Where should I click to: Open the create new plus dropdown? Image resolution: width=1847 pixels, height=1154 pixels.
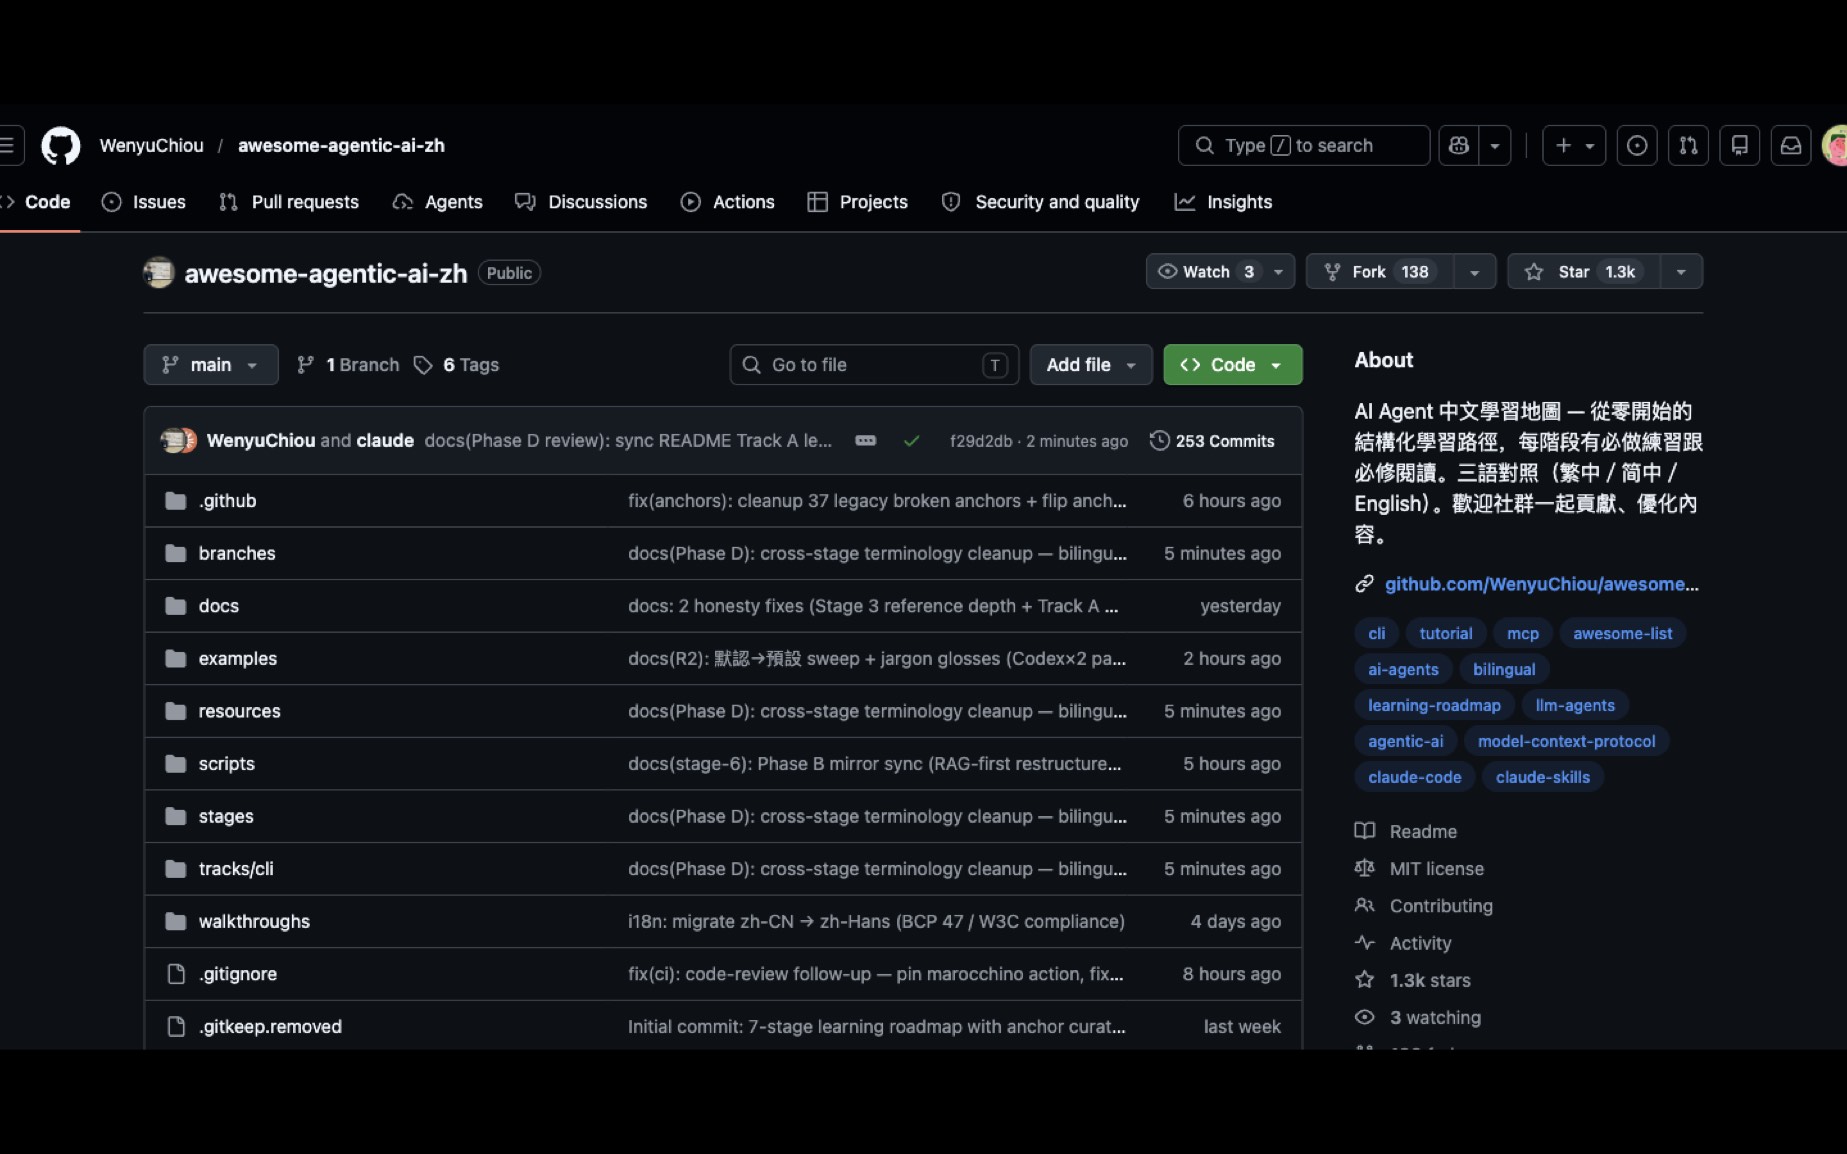[1574, 146]
